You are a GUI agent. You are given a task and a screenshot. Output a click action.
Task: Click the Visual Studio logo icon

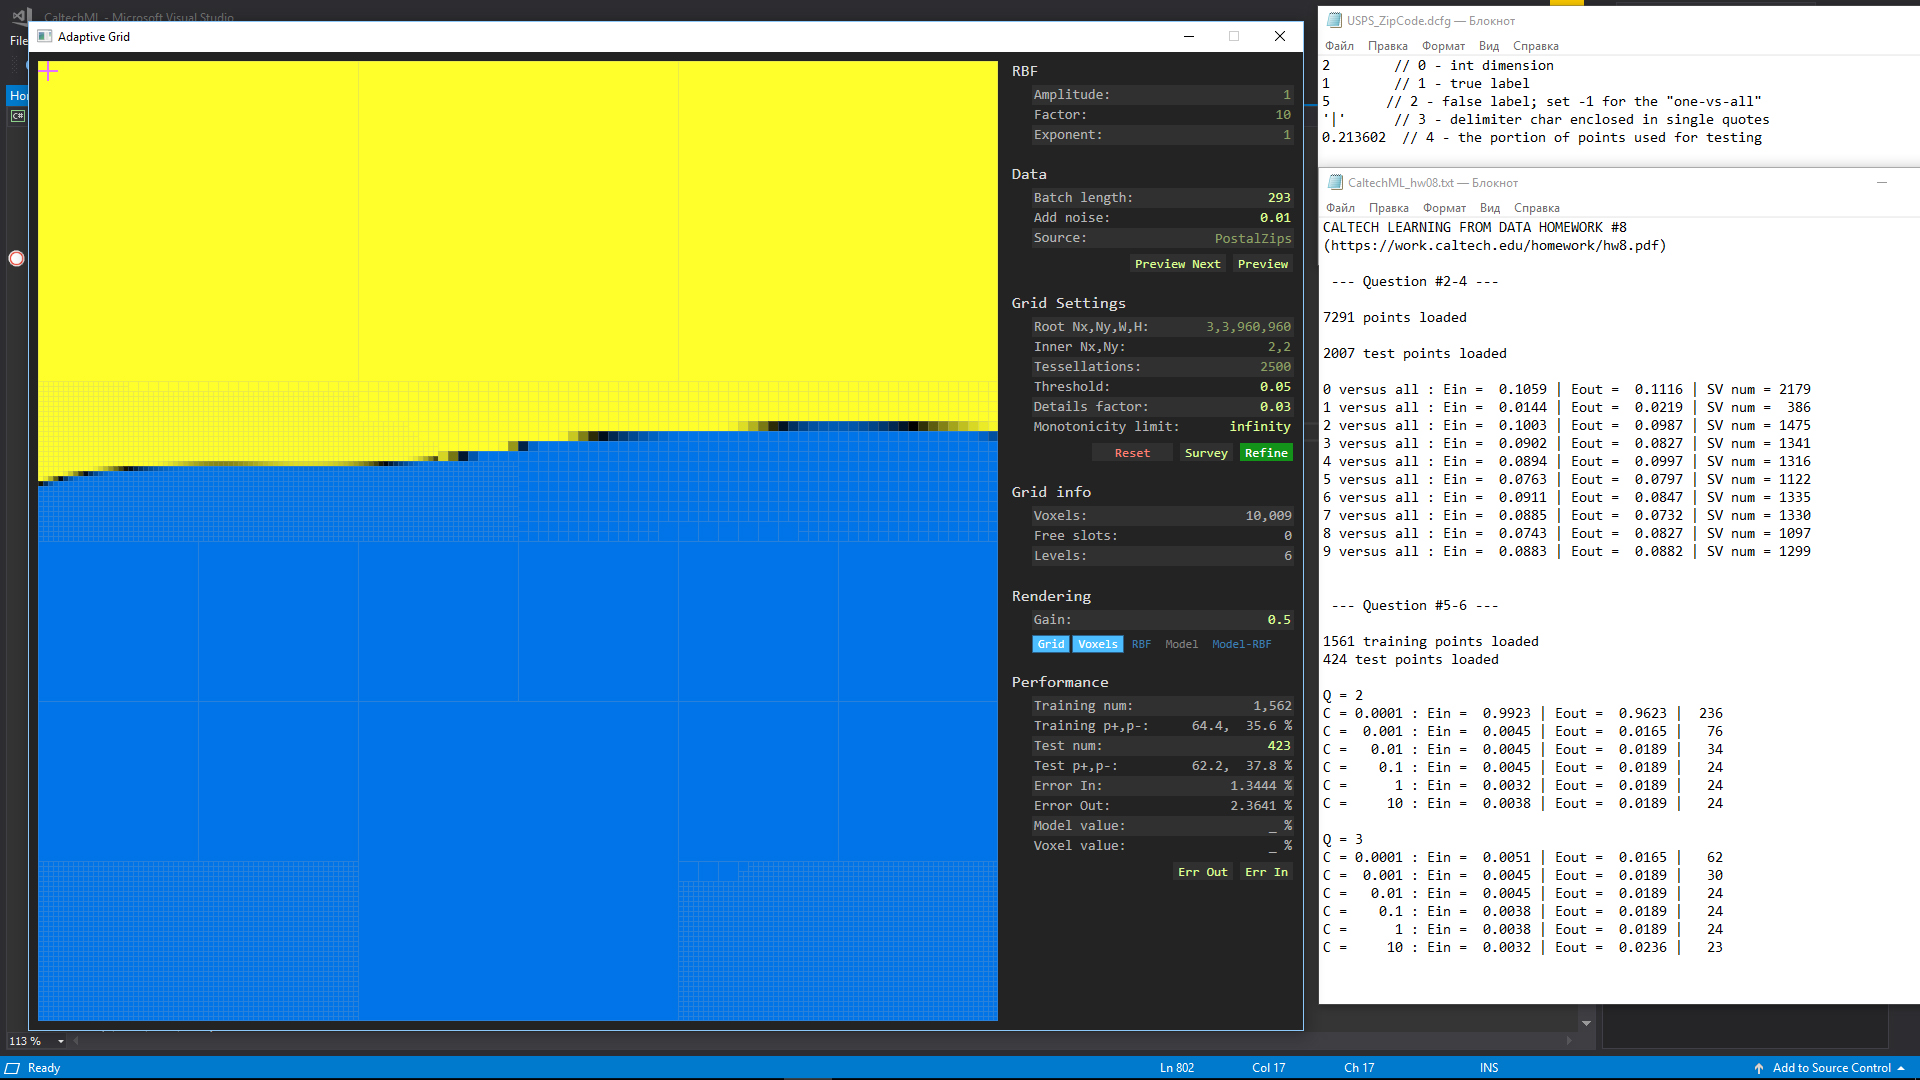tap(21, 16)
